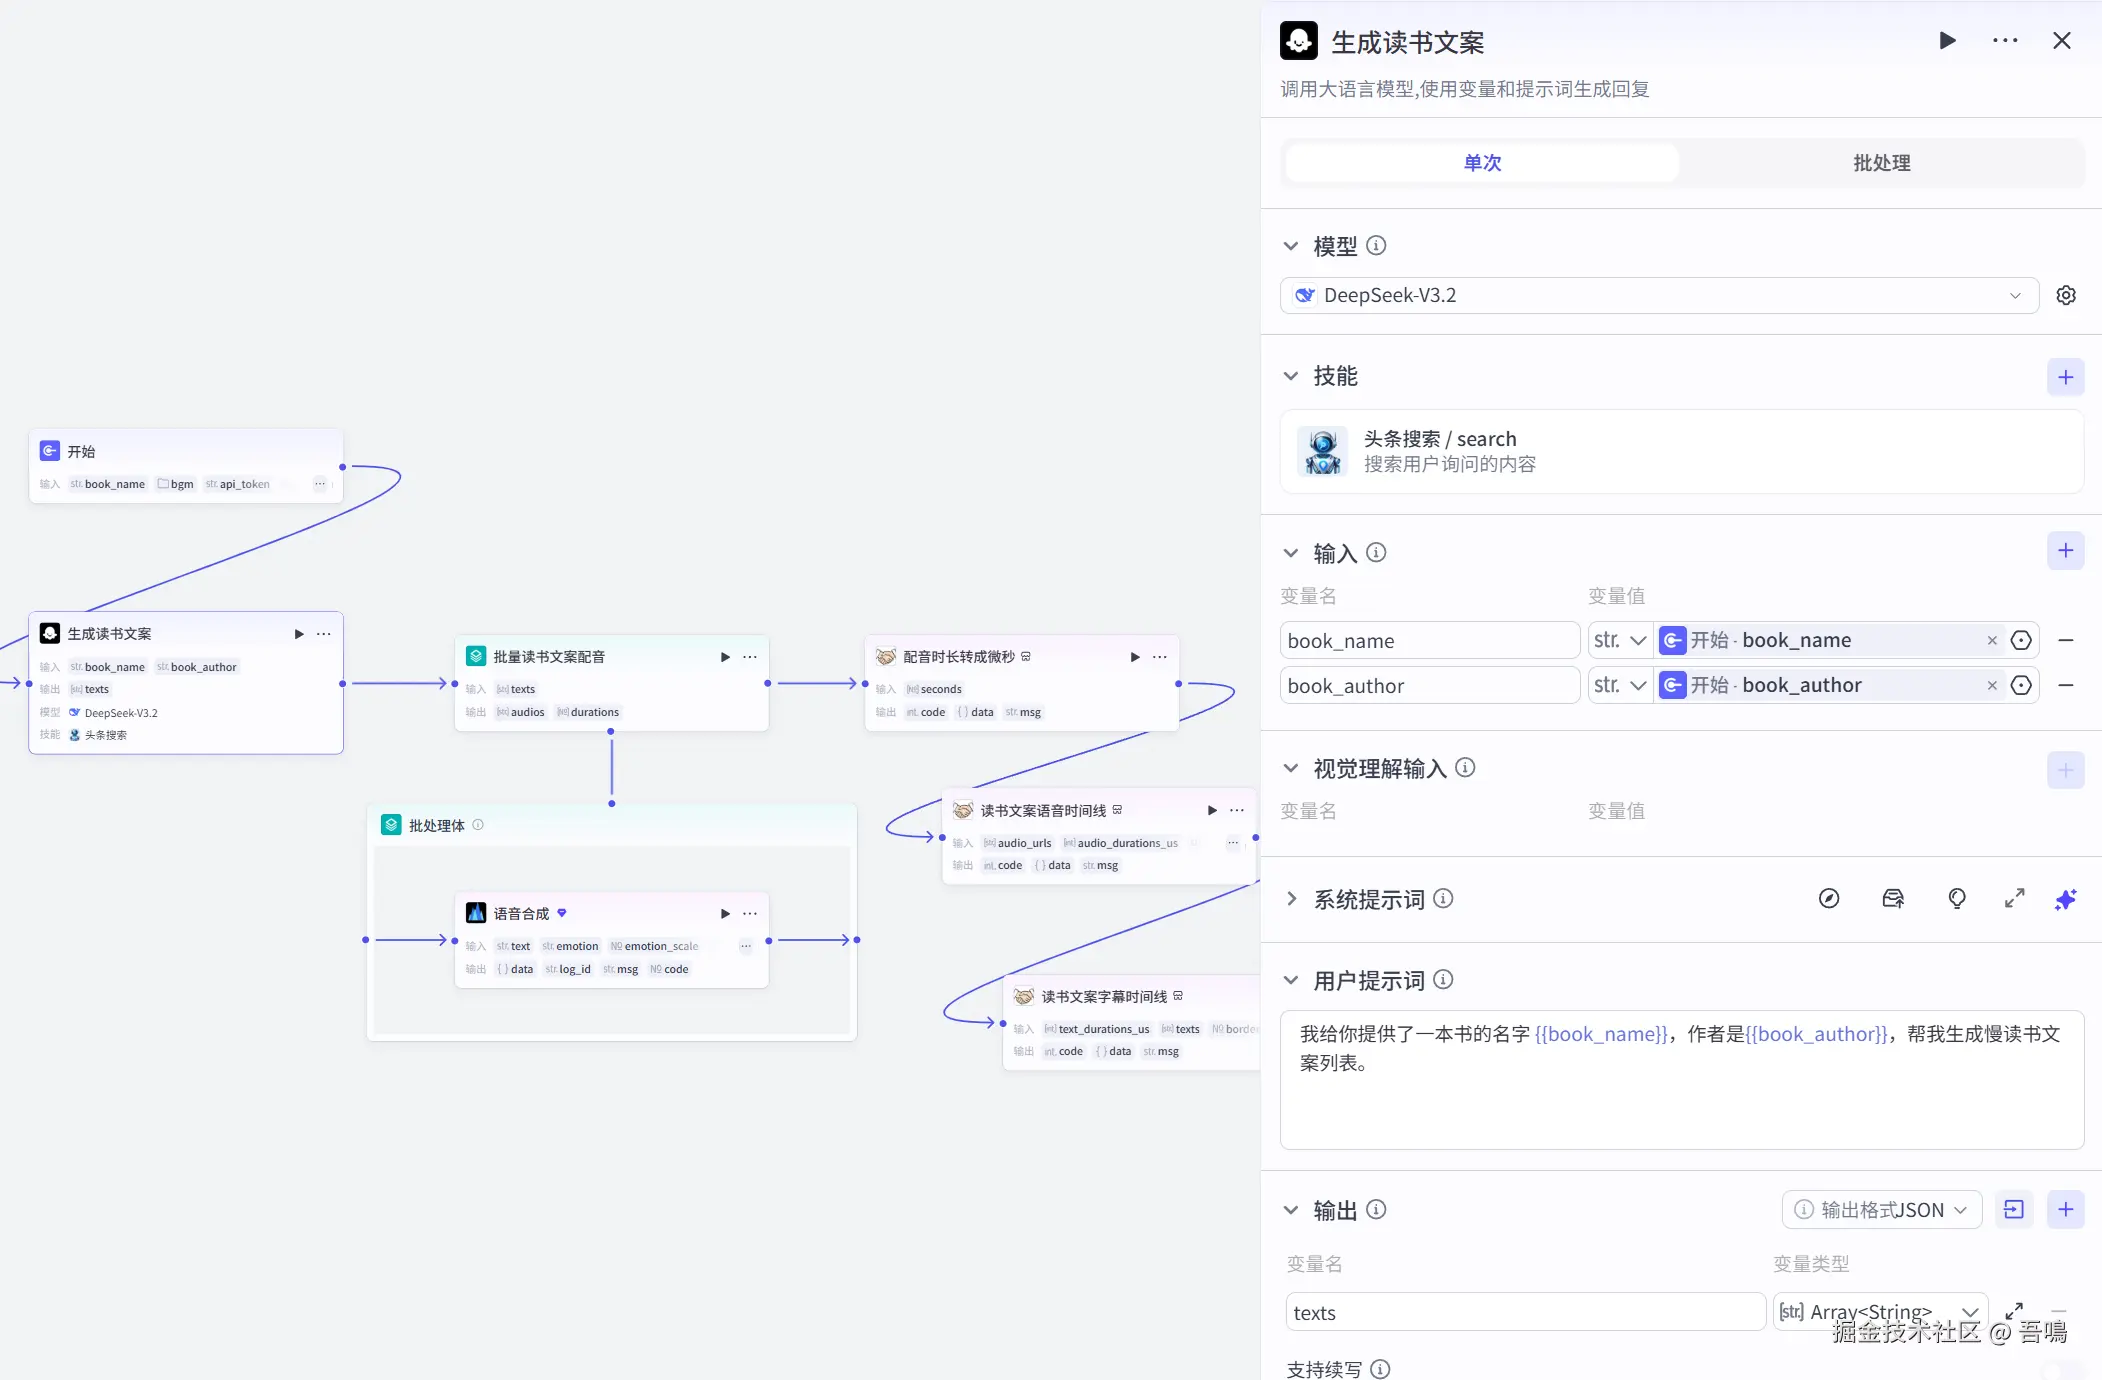Expand the 系统提示词 section

coord(1291,899)
